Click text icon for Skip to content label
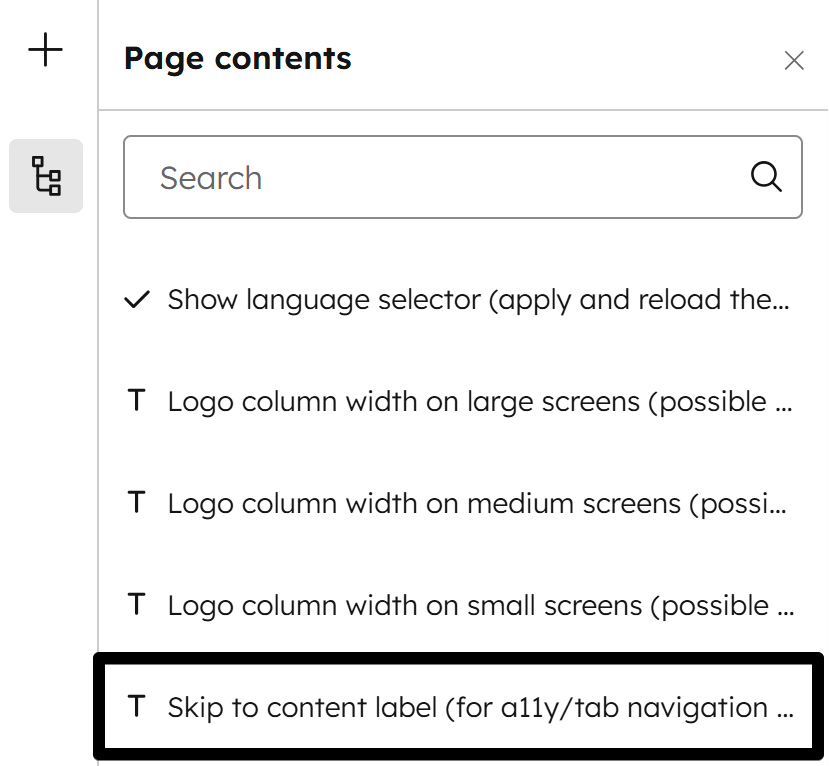Viewport: 829px width, 766px height. [x=137, y=707]
